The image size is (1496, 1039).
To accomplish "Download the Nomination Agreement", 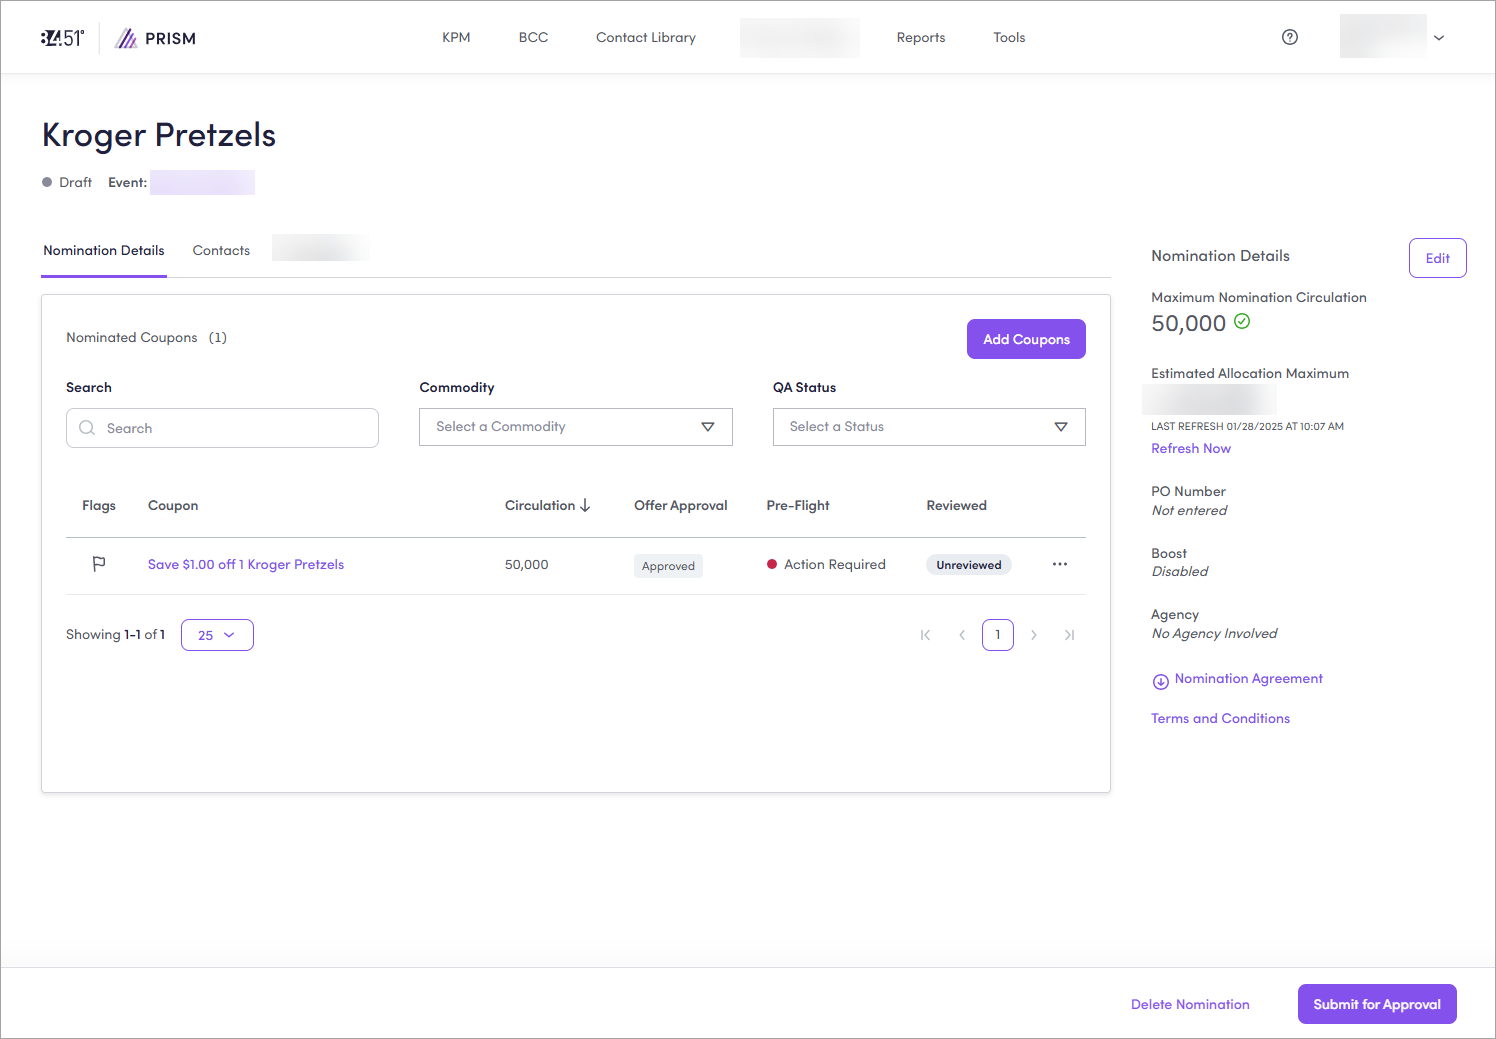I will [x=1237, y=679].
